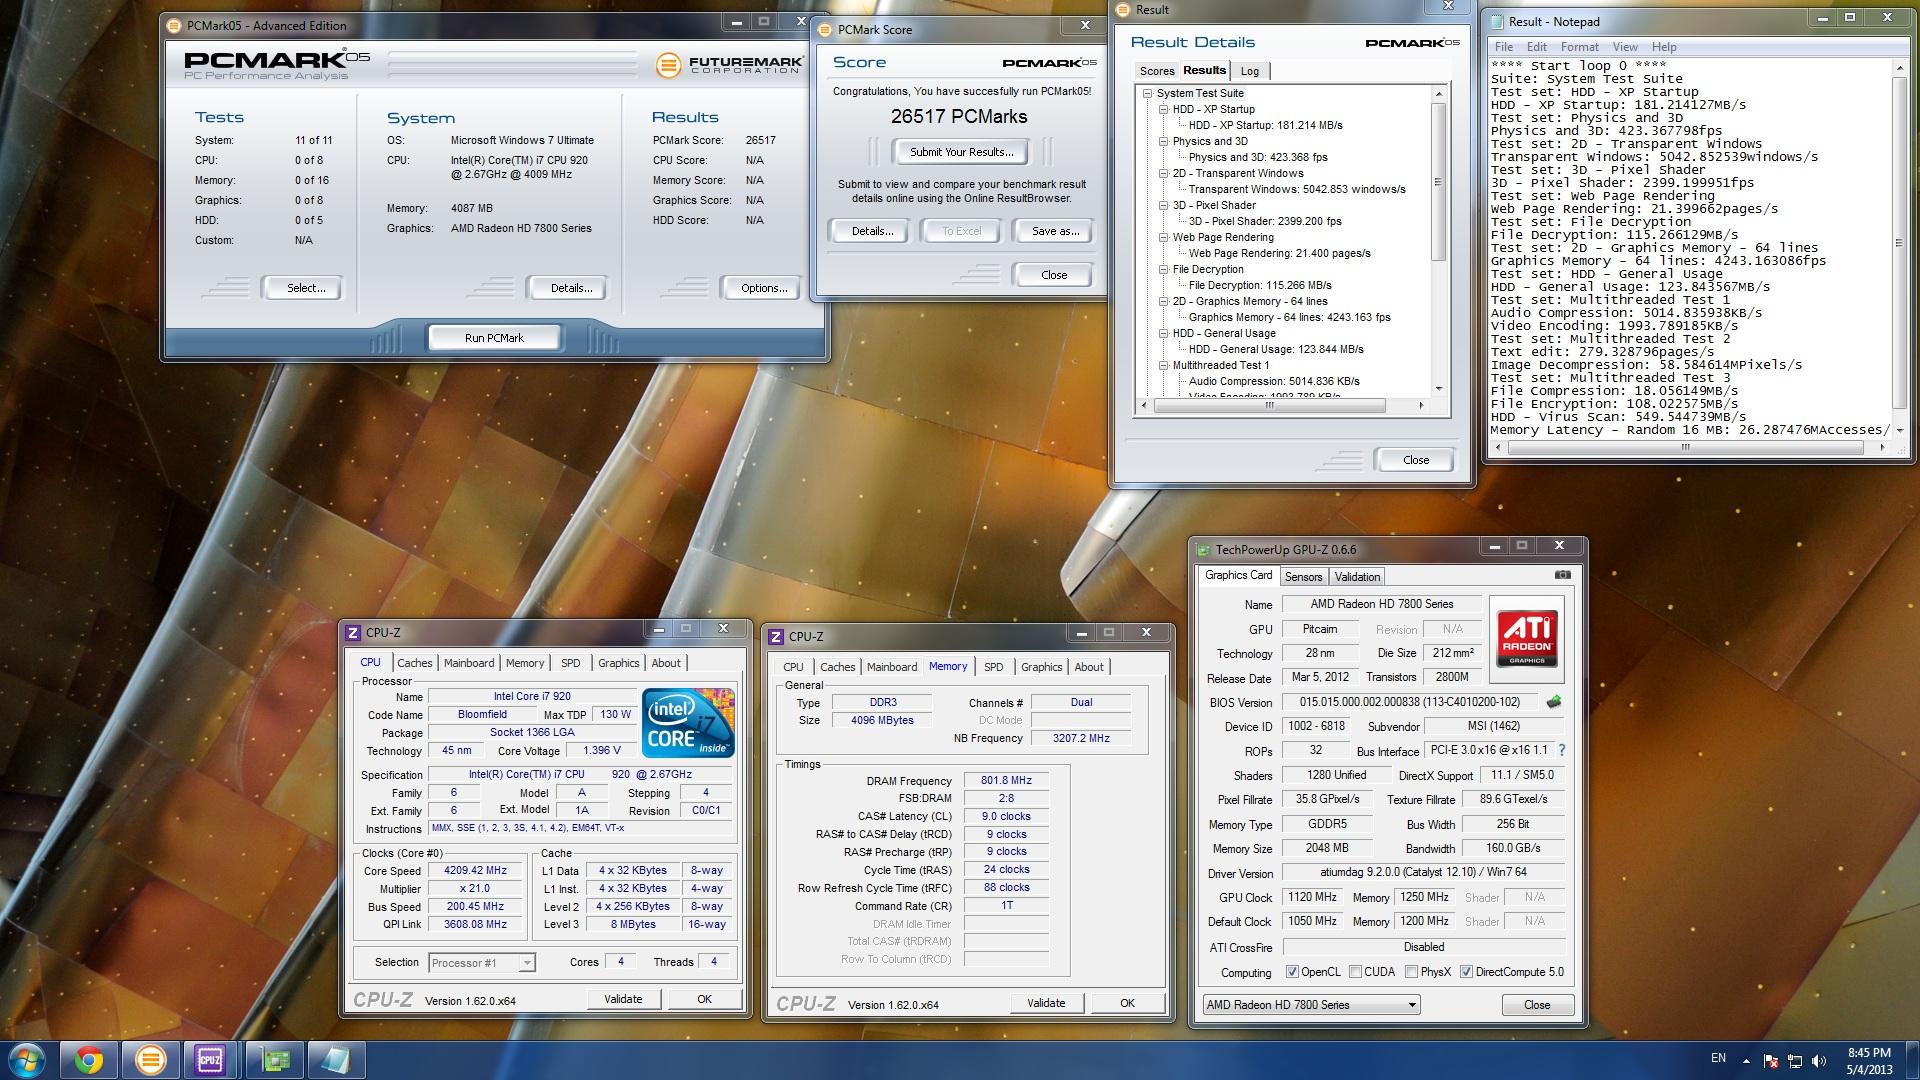The image size is (1920, 1080).
Task: Click the ATI Radeon logo in GPU-Z
Action: coord(1526,639)
